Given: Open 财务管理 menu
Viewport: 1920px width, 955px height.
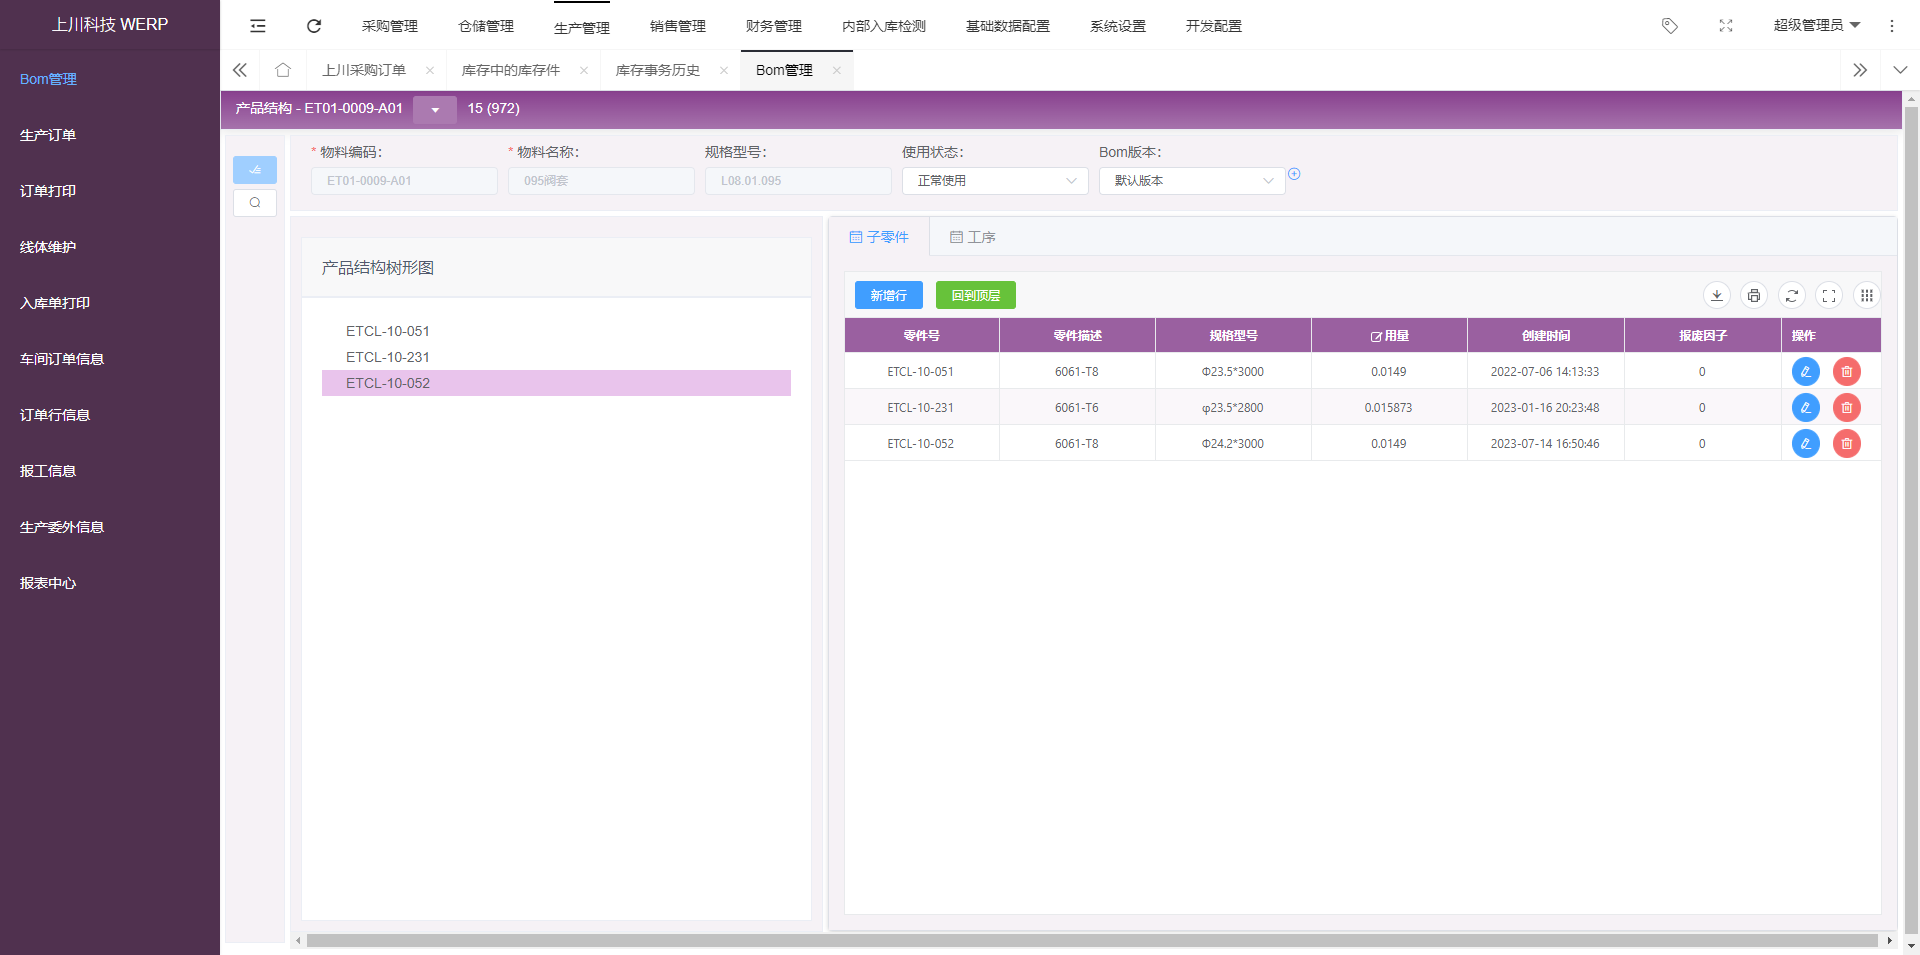Looking at the screenshot, I should pos(774,26).
